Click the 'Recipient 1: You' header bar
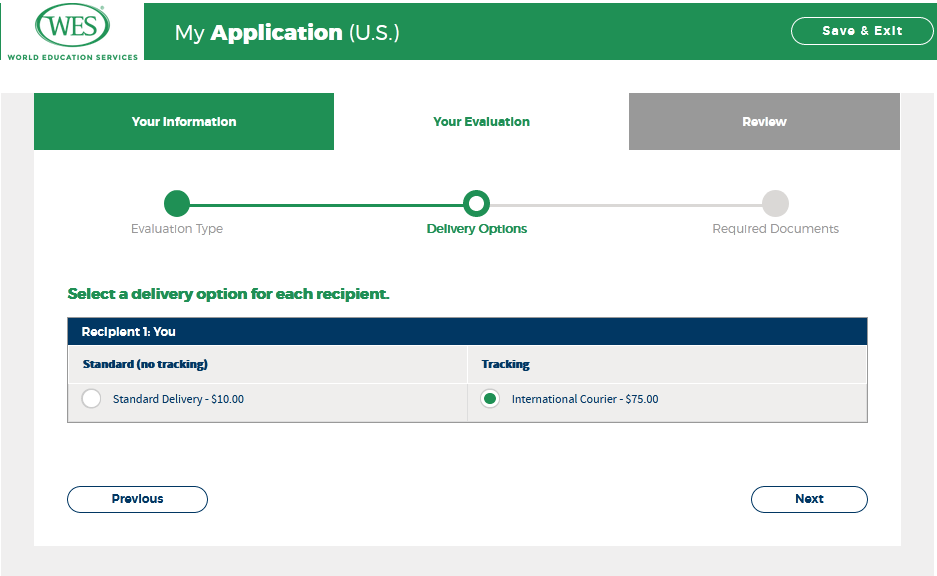Viewport: 937px width, 576px height. click(x=467, y=331)
